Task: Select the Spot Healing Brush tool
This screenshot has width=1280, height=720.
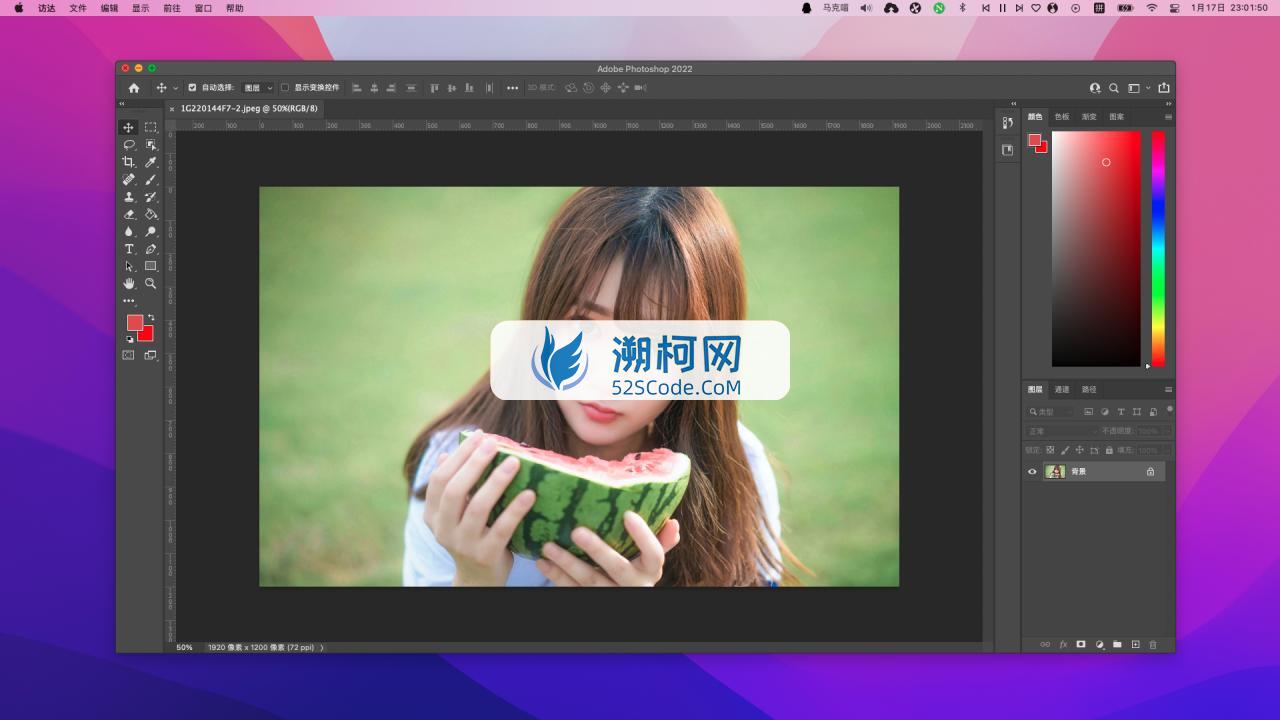Action: (x=128, y=180)
